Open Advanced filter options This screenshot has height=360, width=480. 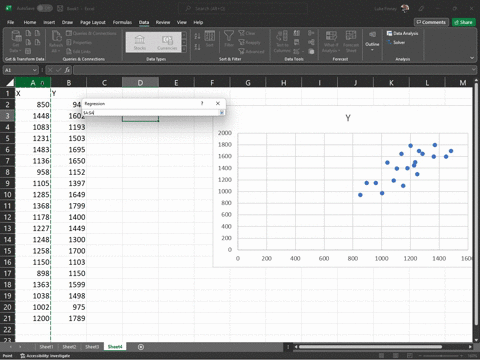click(x=251, y=51)
